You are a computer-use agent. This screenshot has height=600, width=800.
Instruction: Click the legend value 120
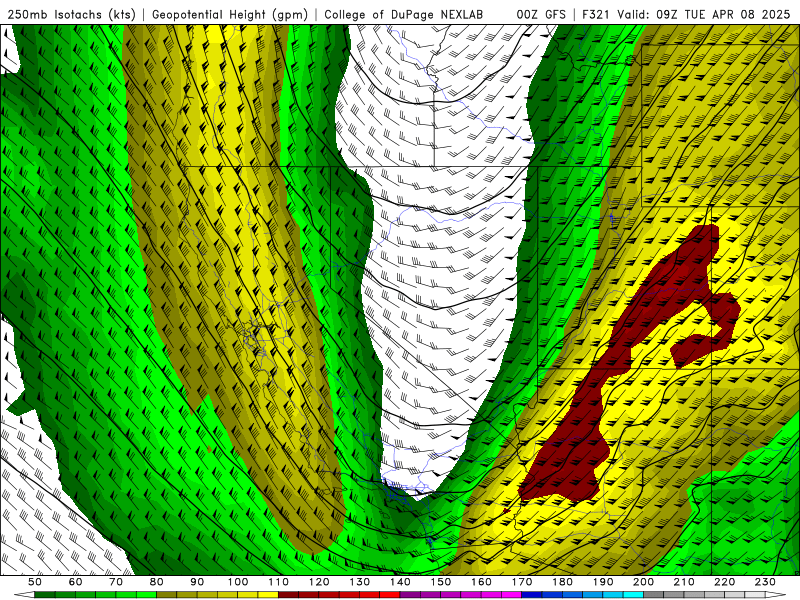(318, 582)
